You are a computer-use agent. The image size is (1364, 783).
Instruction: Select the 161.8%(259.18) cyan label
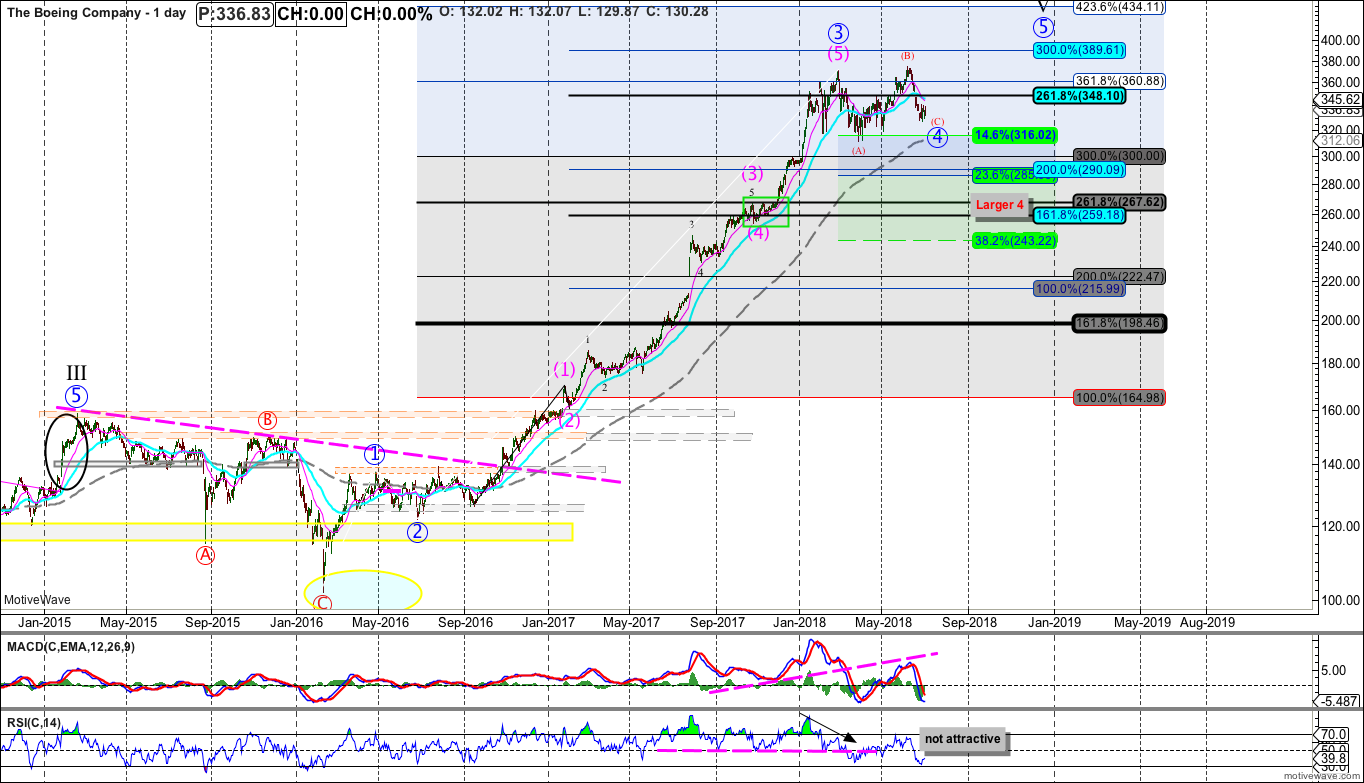point(1079,215)
